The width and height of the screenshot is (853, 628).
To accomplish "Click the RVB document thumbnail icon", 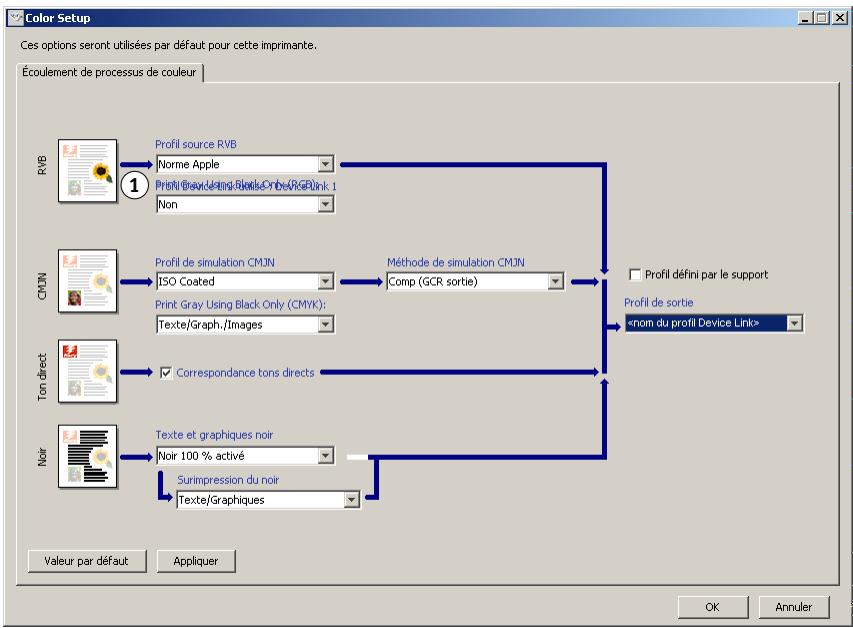I will pyautogui.click(x=88, y=170).
